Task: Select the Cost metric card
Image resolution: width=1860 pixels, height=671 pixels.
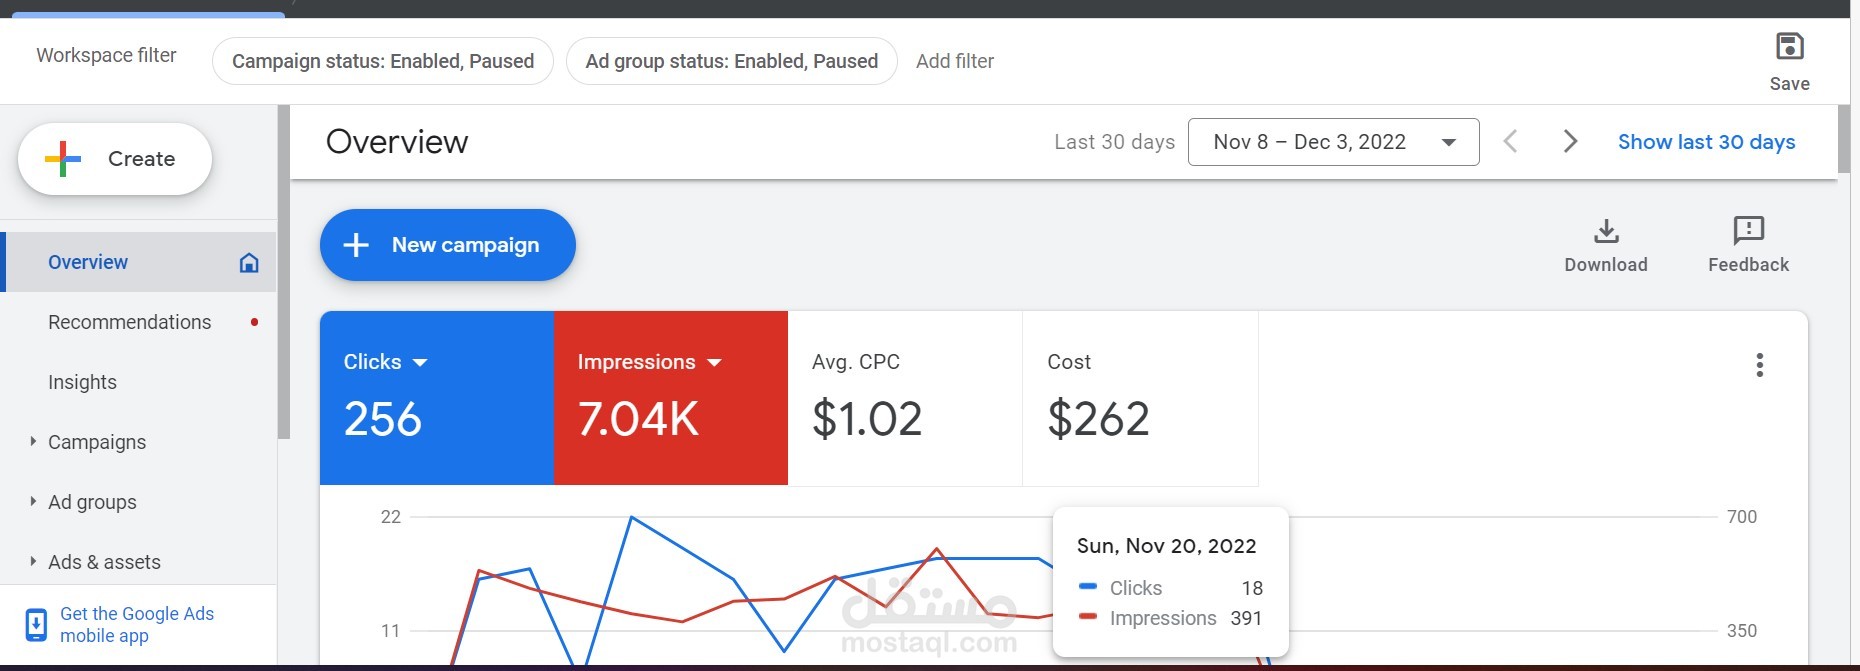Action: [1140, 398]
